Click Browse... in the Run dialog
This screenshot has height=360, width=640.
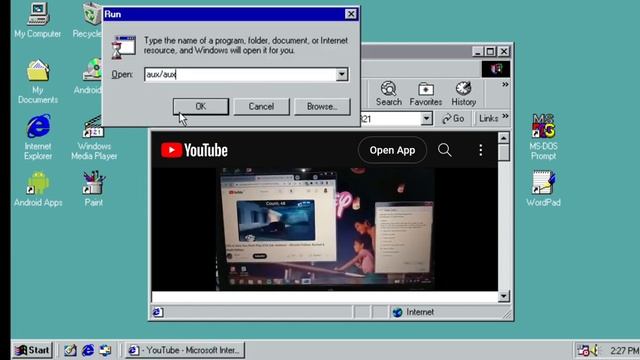pos(322,107)
